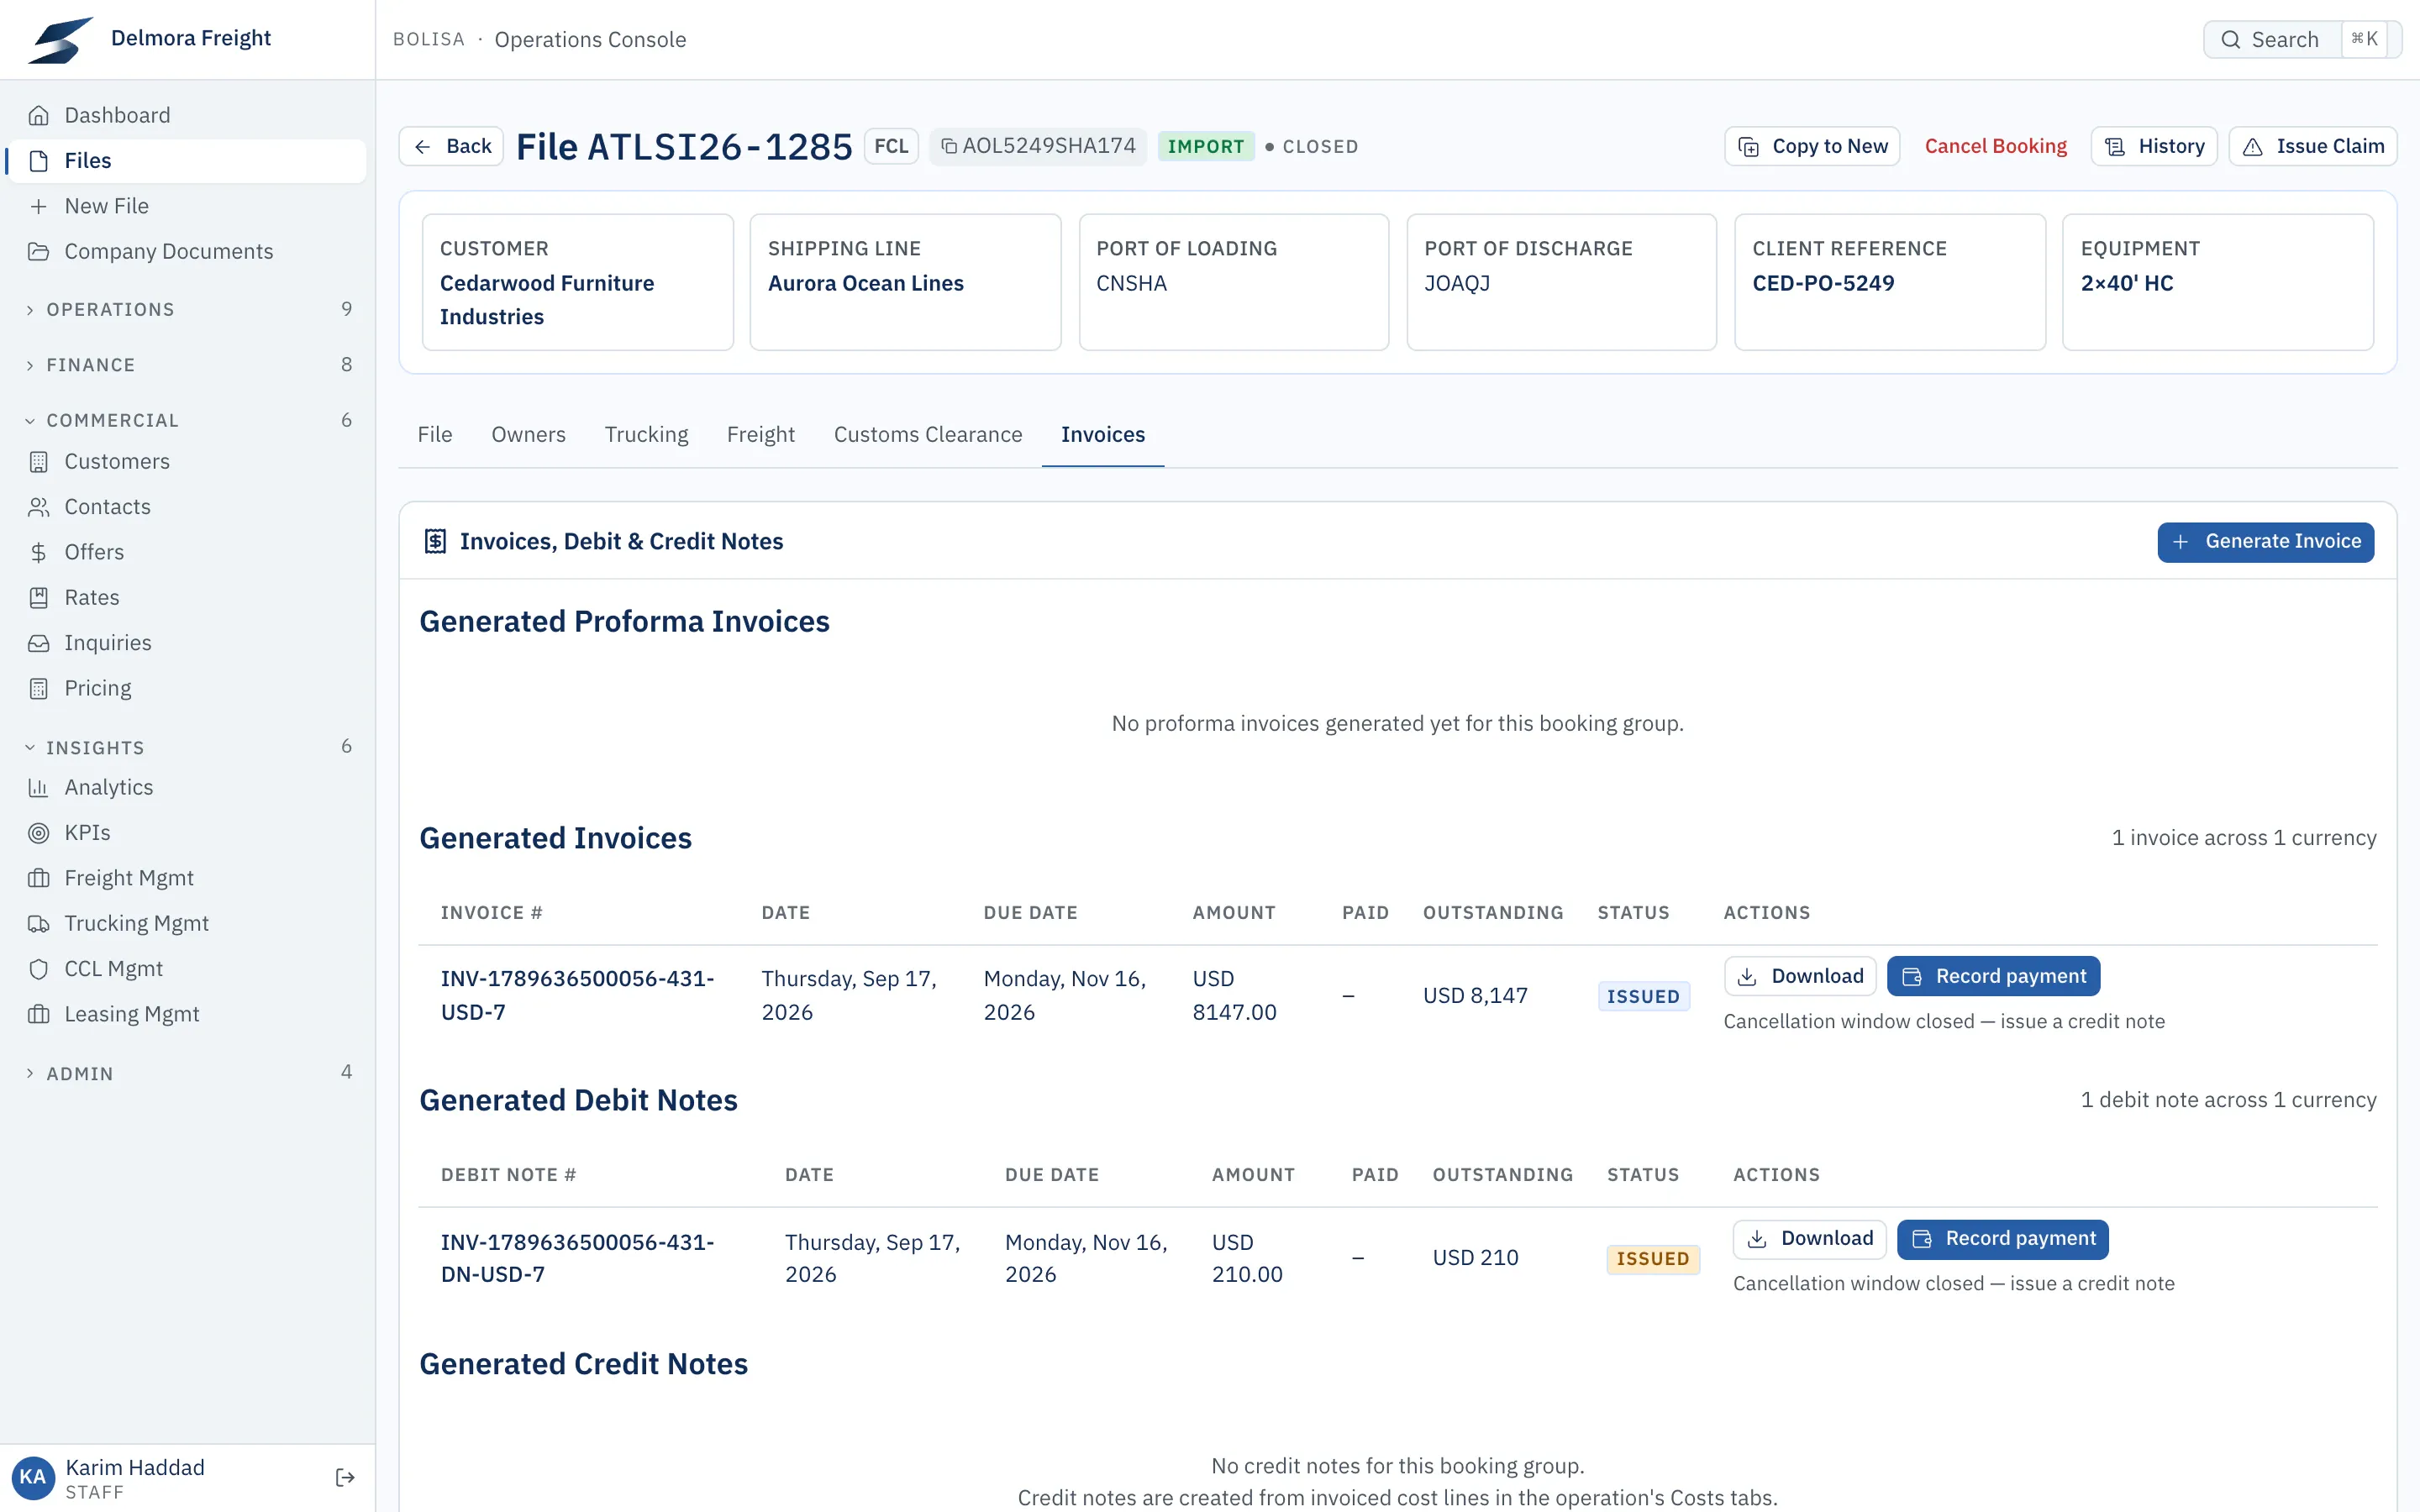The height and width of the screenshot is (1512, 2420).
Task: Record payment for the USD 210.00 debit note
Action: (2003, 1238)
